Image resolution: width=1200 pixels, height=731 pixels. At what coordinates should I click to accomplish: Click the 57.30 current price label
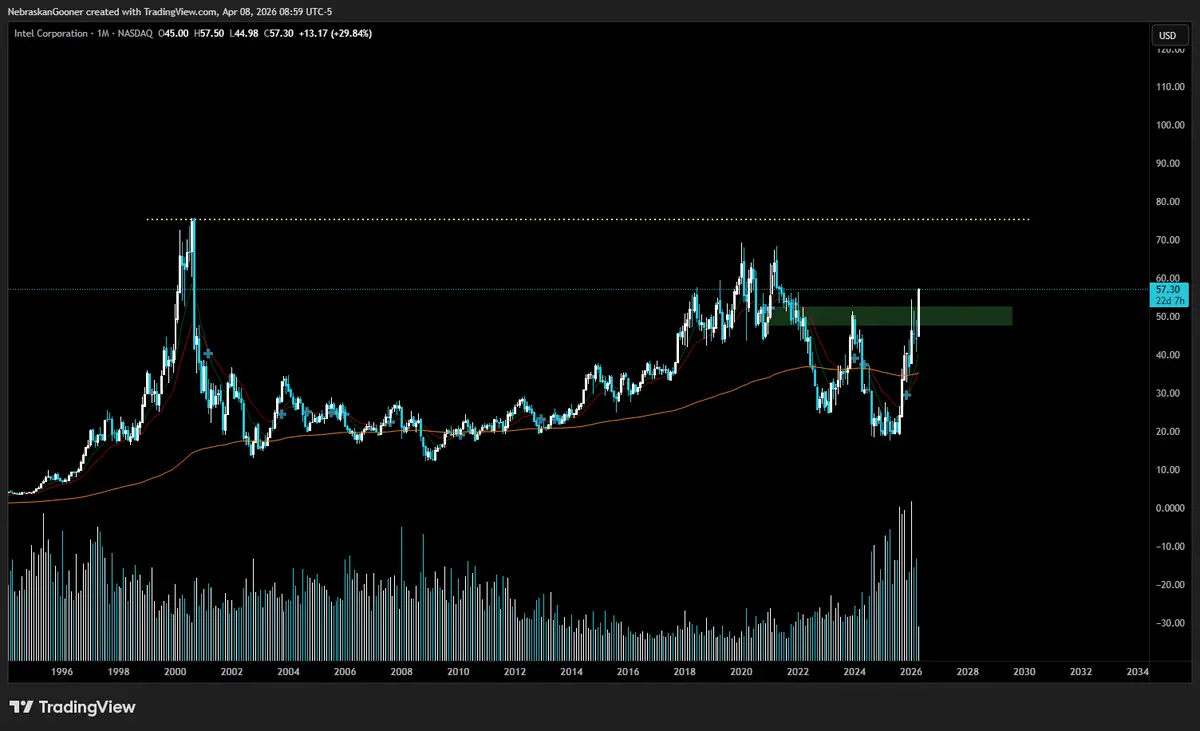click(x=1169, y=288)
